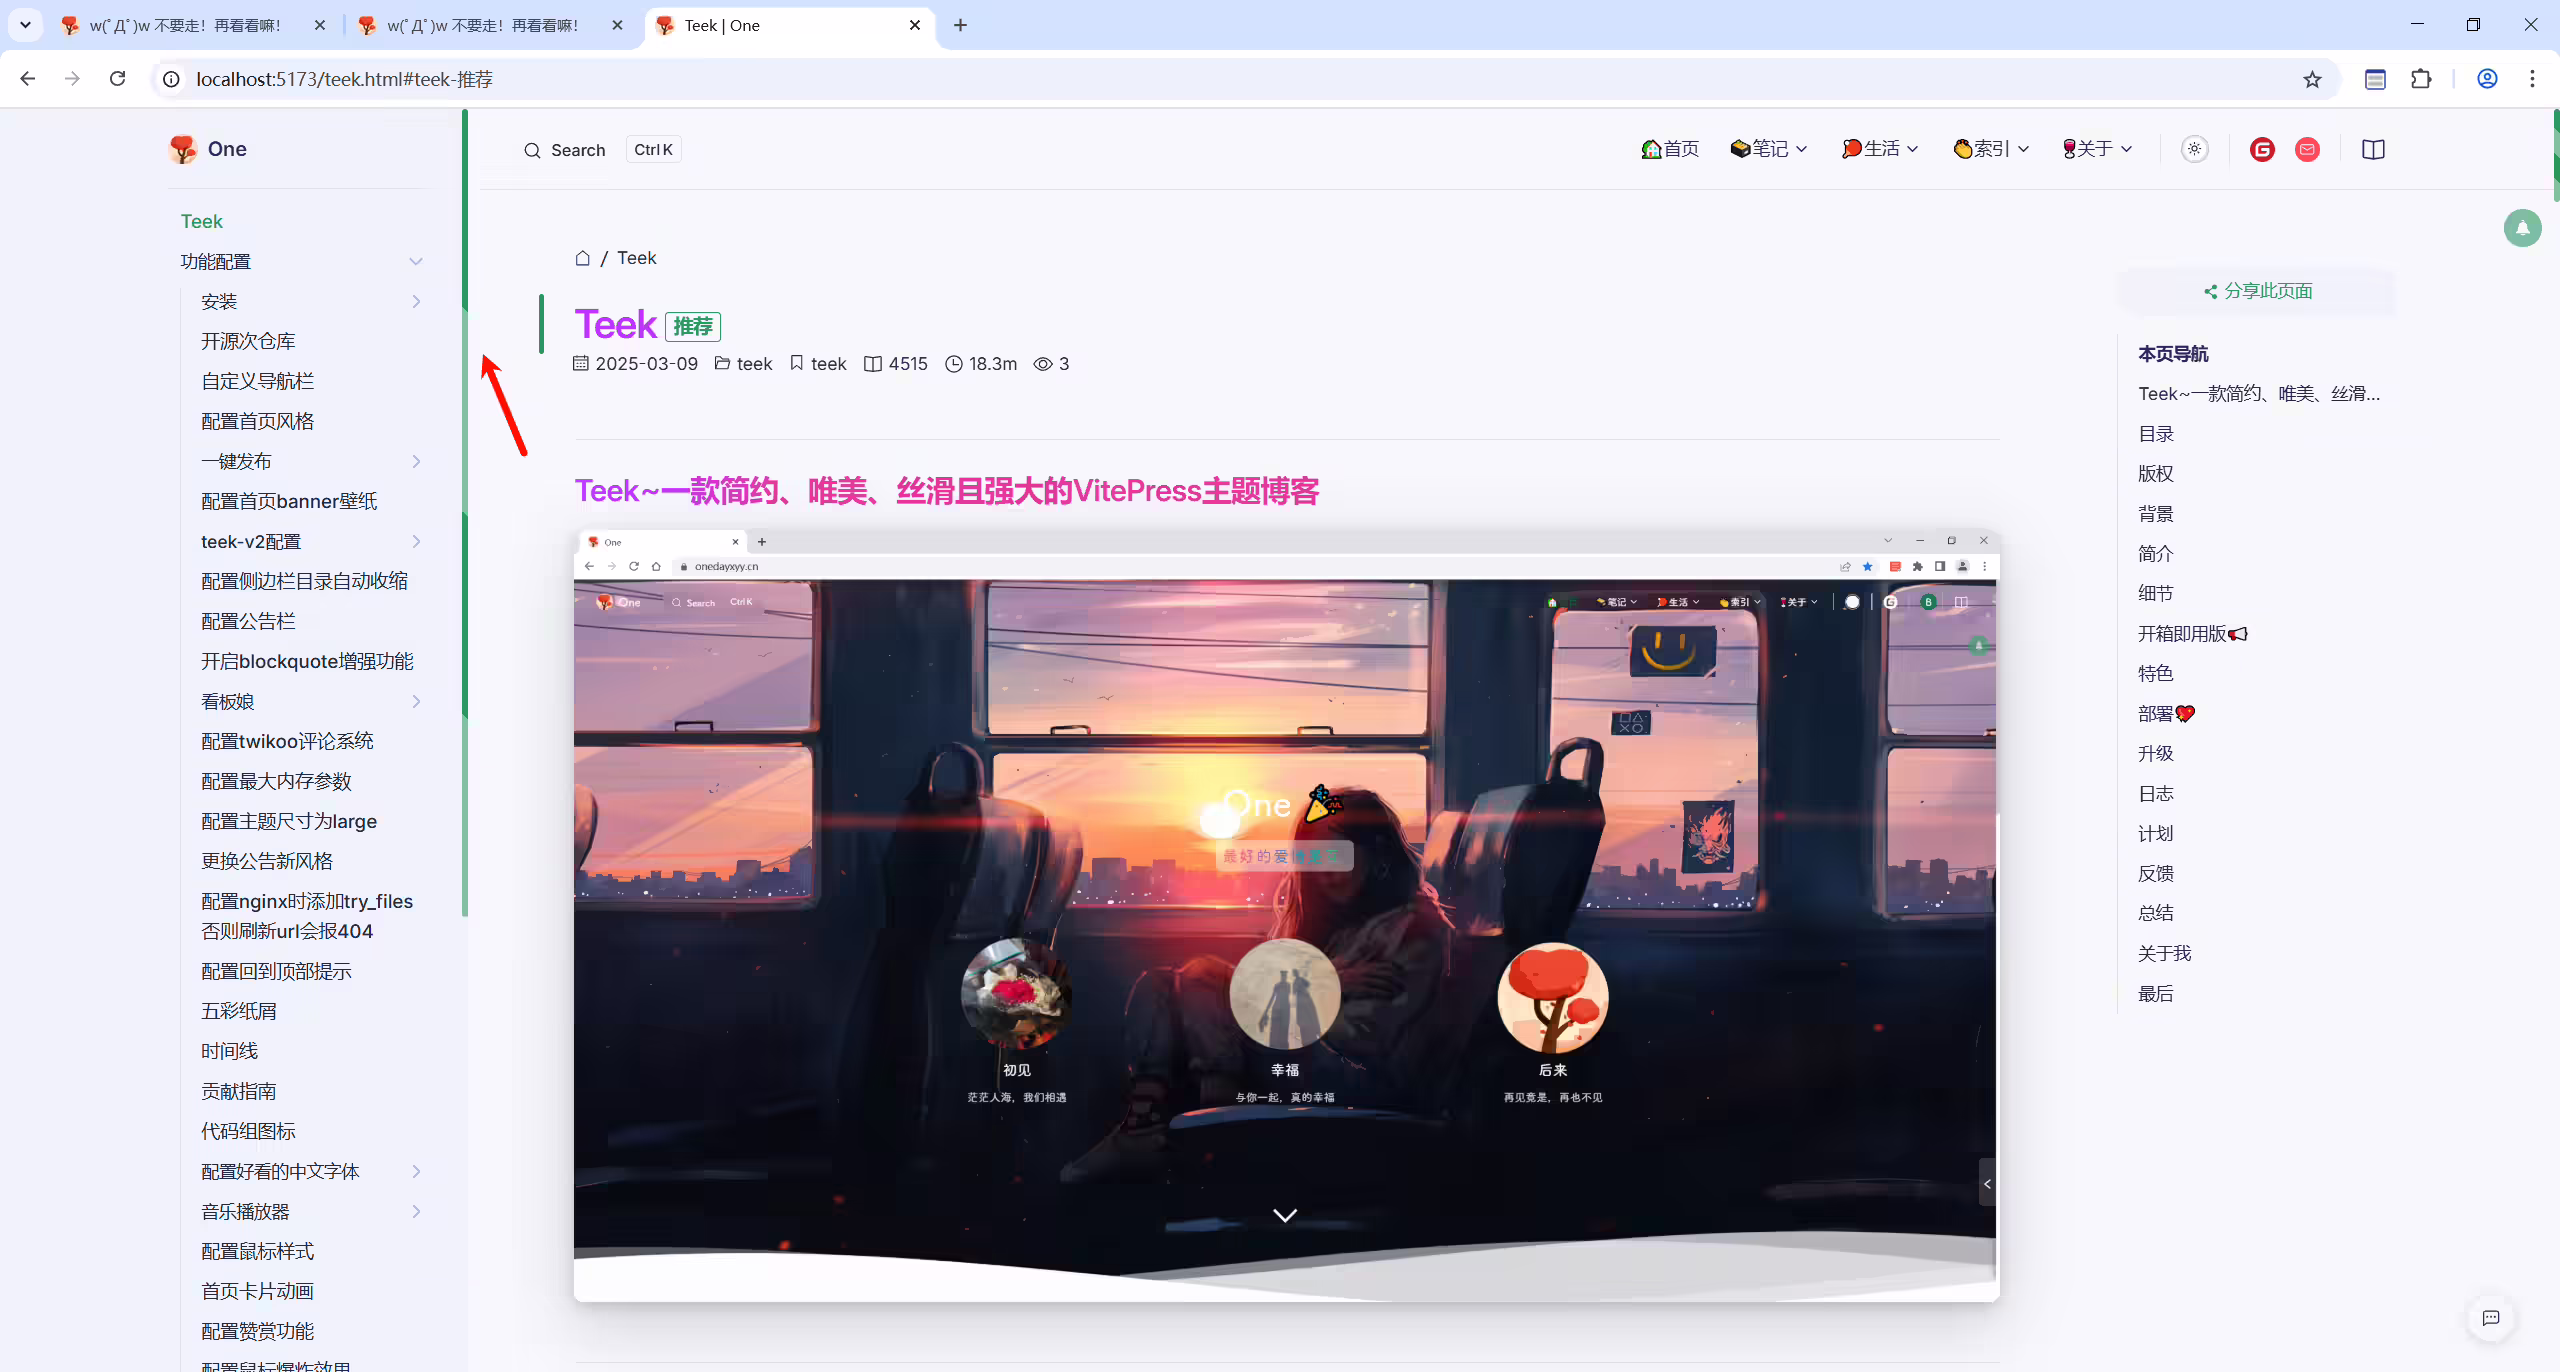2560x1372 pixels.
Task: Open the comment bubble floating button
Action: 2490,1318
